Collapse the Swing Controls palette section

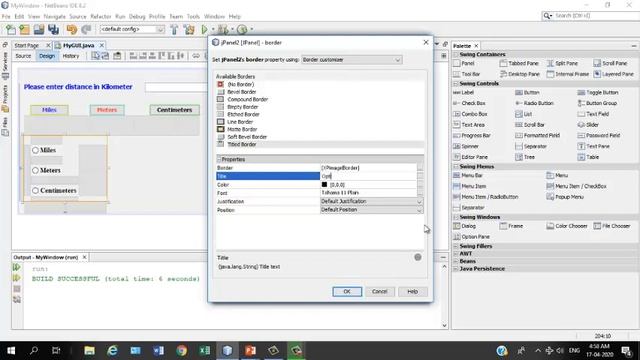(x=456, y=83)
